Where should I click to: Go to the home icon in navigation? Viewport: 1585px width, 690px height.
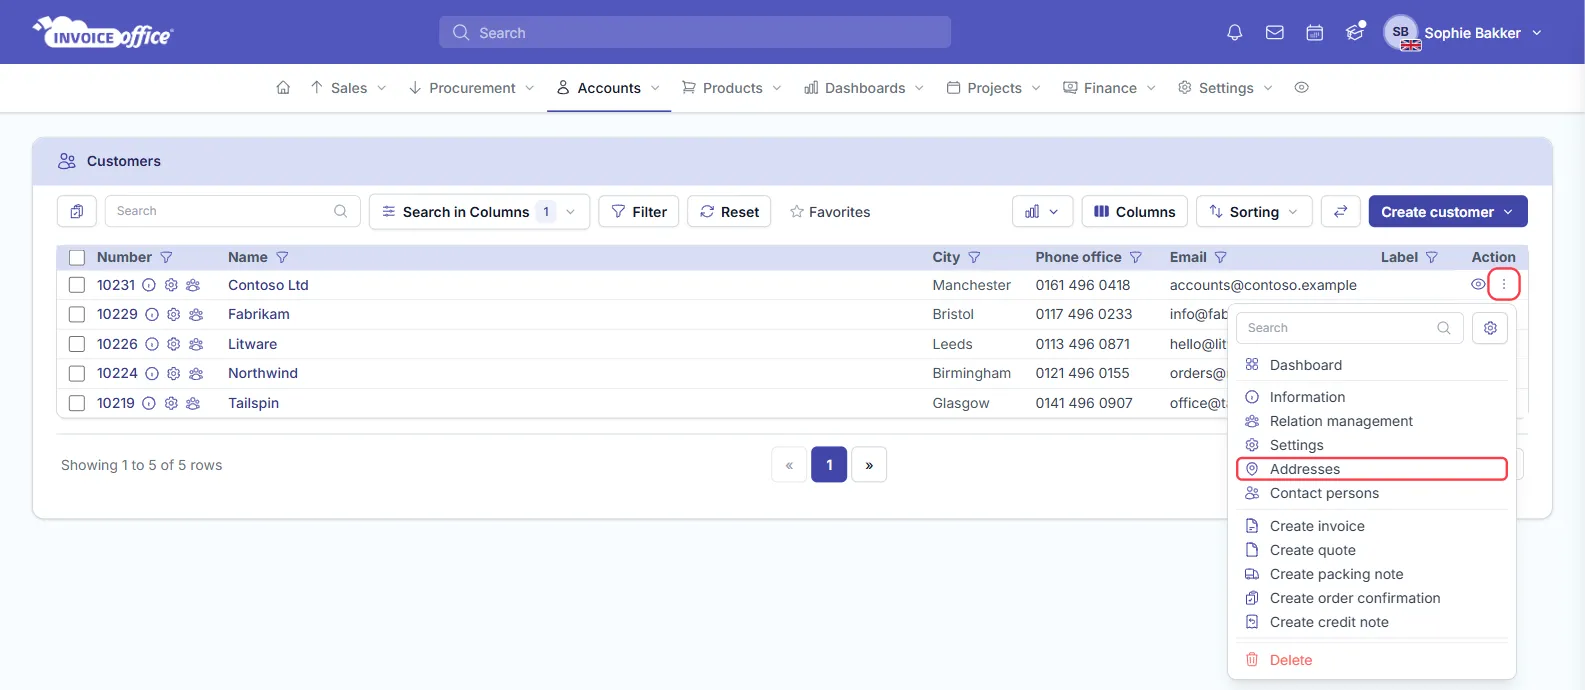tap(283, 88)
